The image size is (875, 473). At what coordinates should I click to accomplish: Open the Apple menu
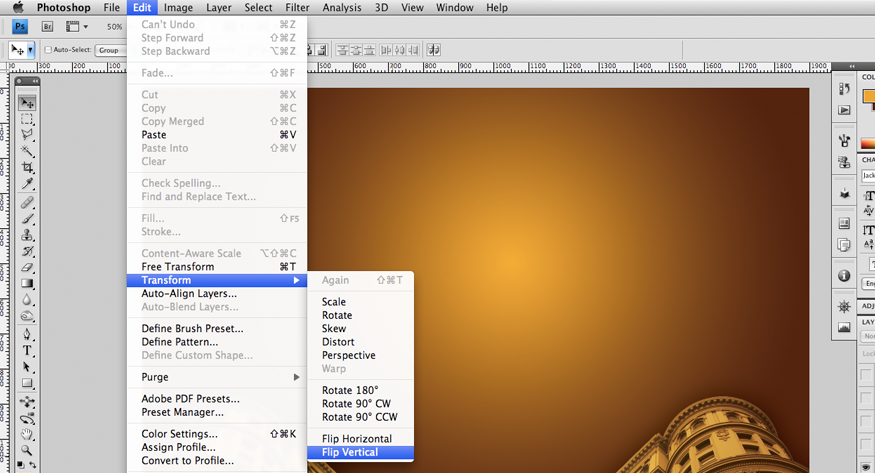(x=18, y=7)
